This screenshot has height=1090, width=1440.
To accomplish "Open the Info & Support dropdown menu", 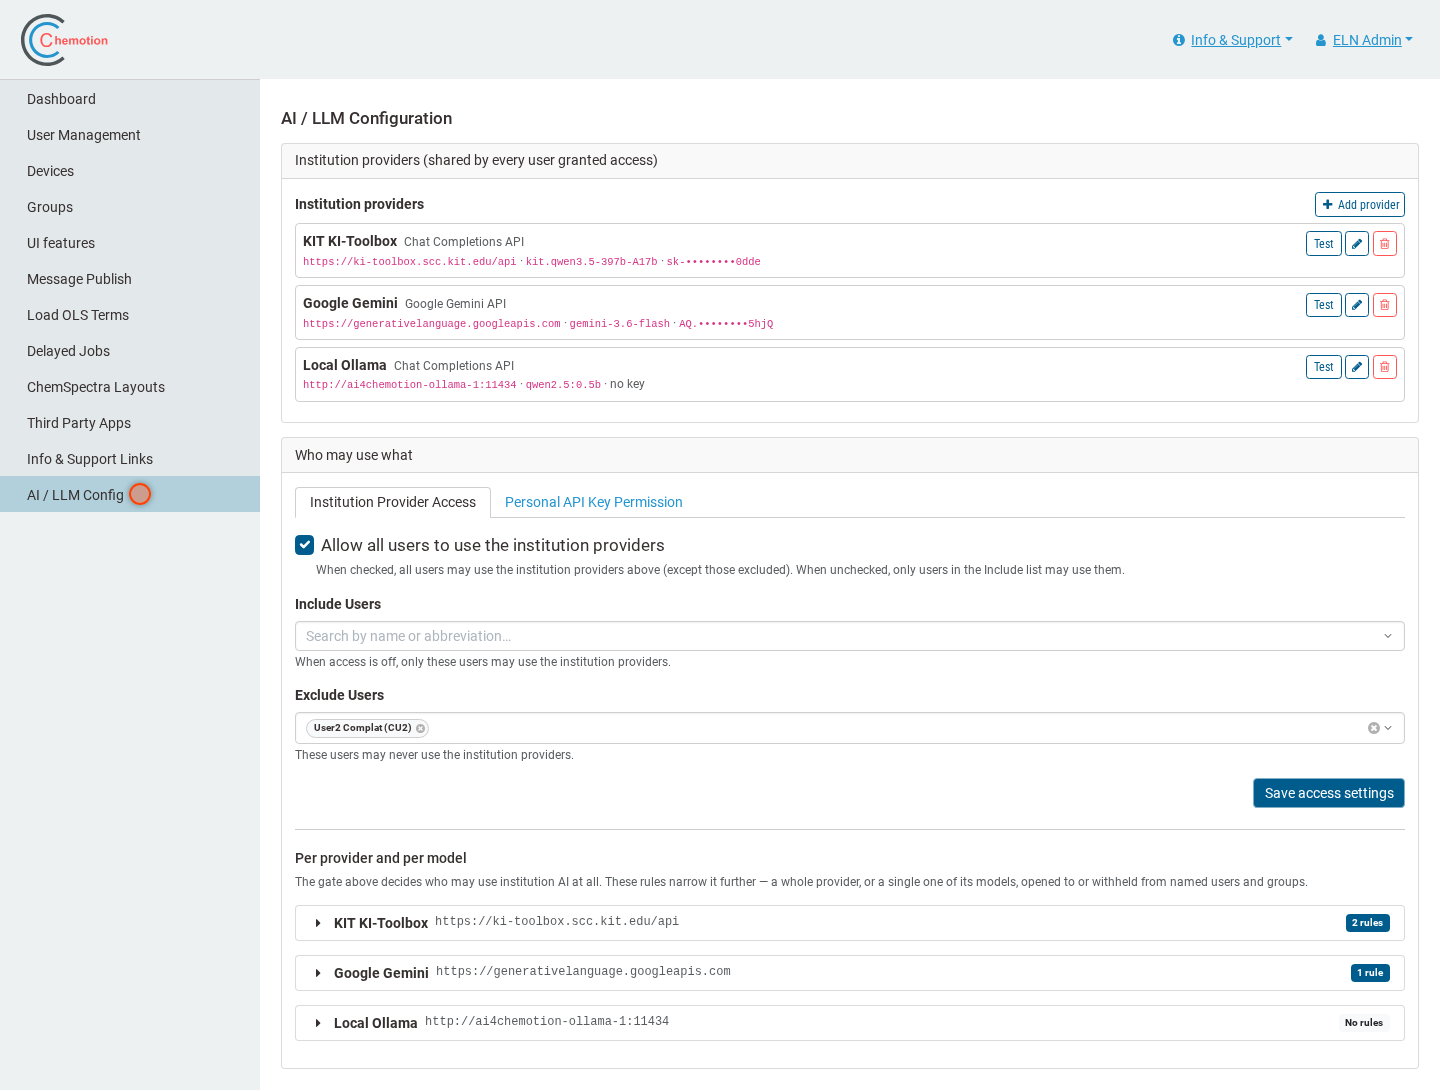I will [x=1233, y=40].
